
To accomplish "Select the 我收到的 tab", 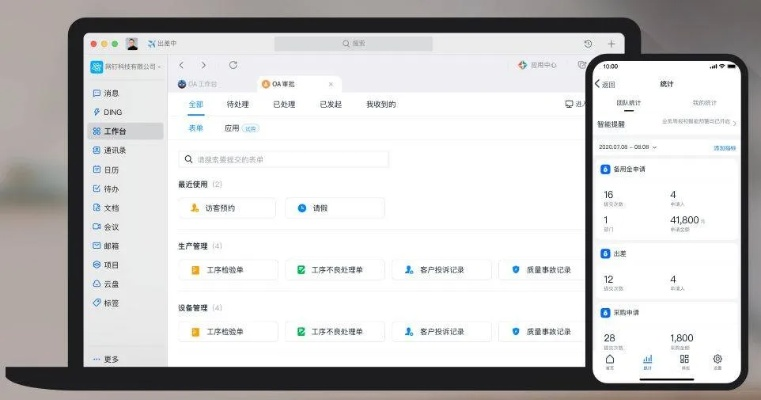I will pyautogui.click(x=380, y=104).
